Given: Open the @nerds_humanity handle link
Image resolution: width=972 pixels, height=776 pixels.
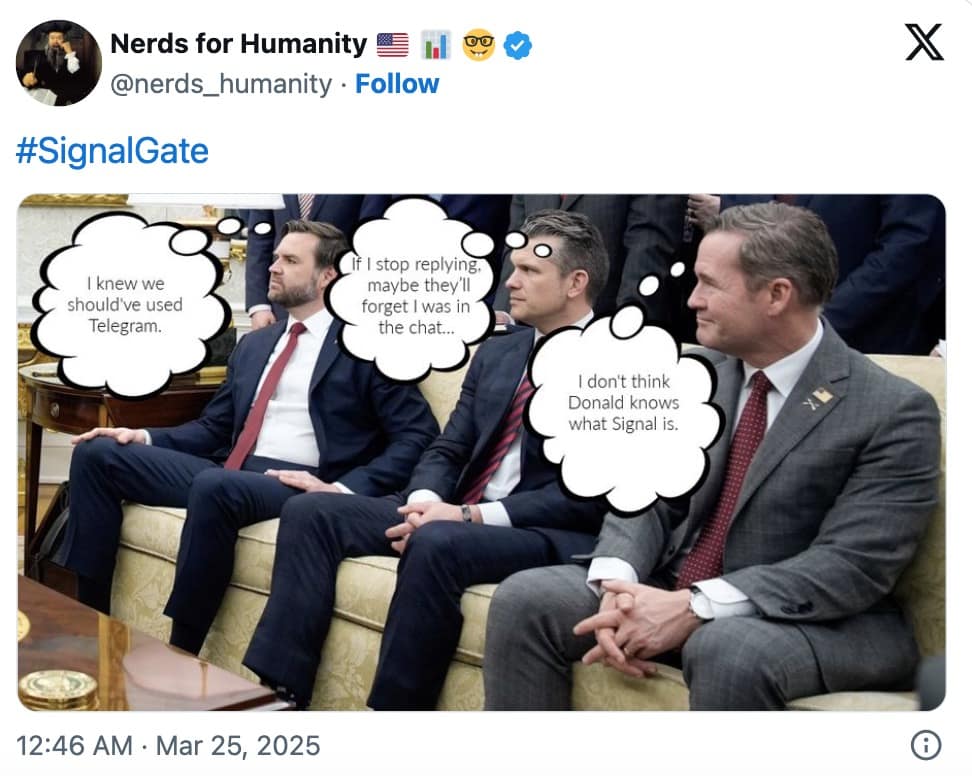Looking at the screenshot, I should pyautogui.click(x=220, y=84).
